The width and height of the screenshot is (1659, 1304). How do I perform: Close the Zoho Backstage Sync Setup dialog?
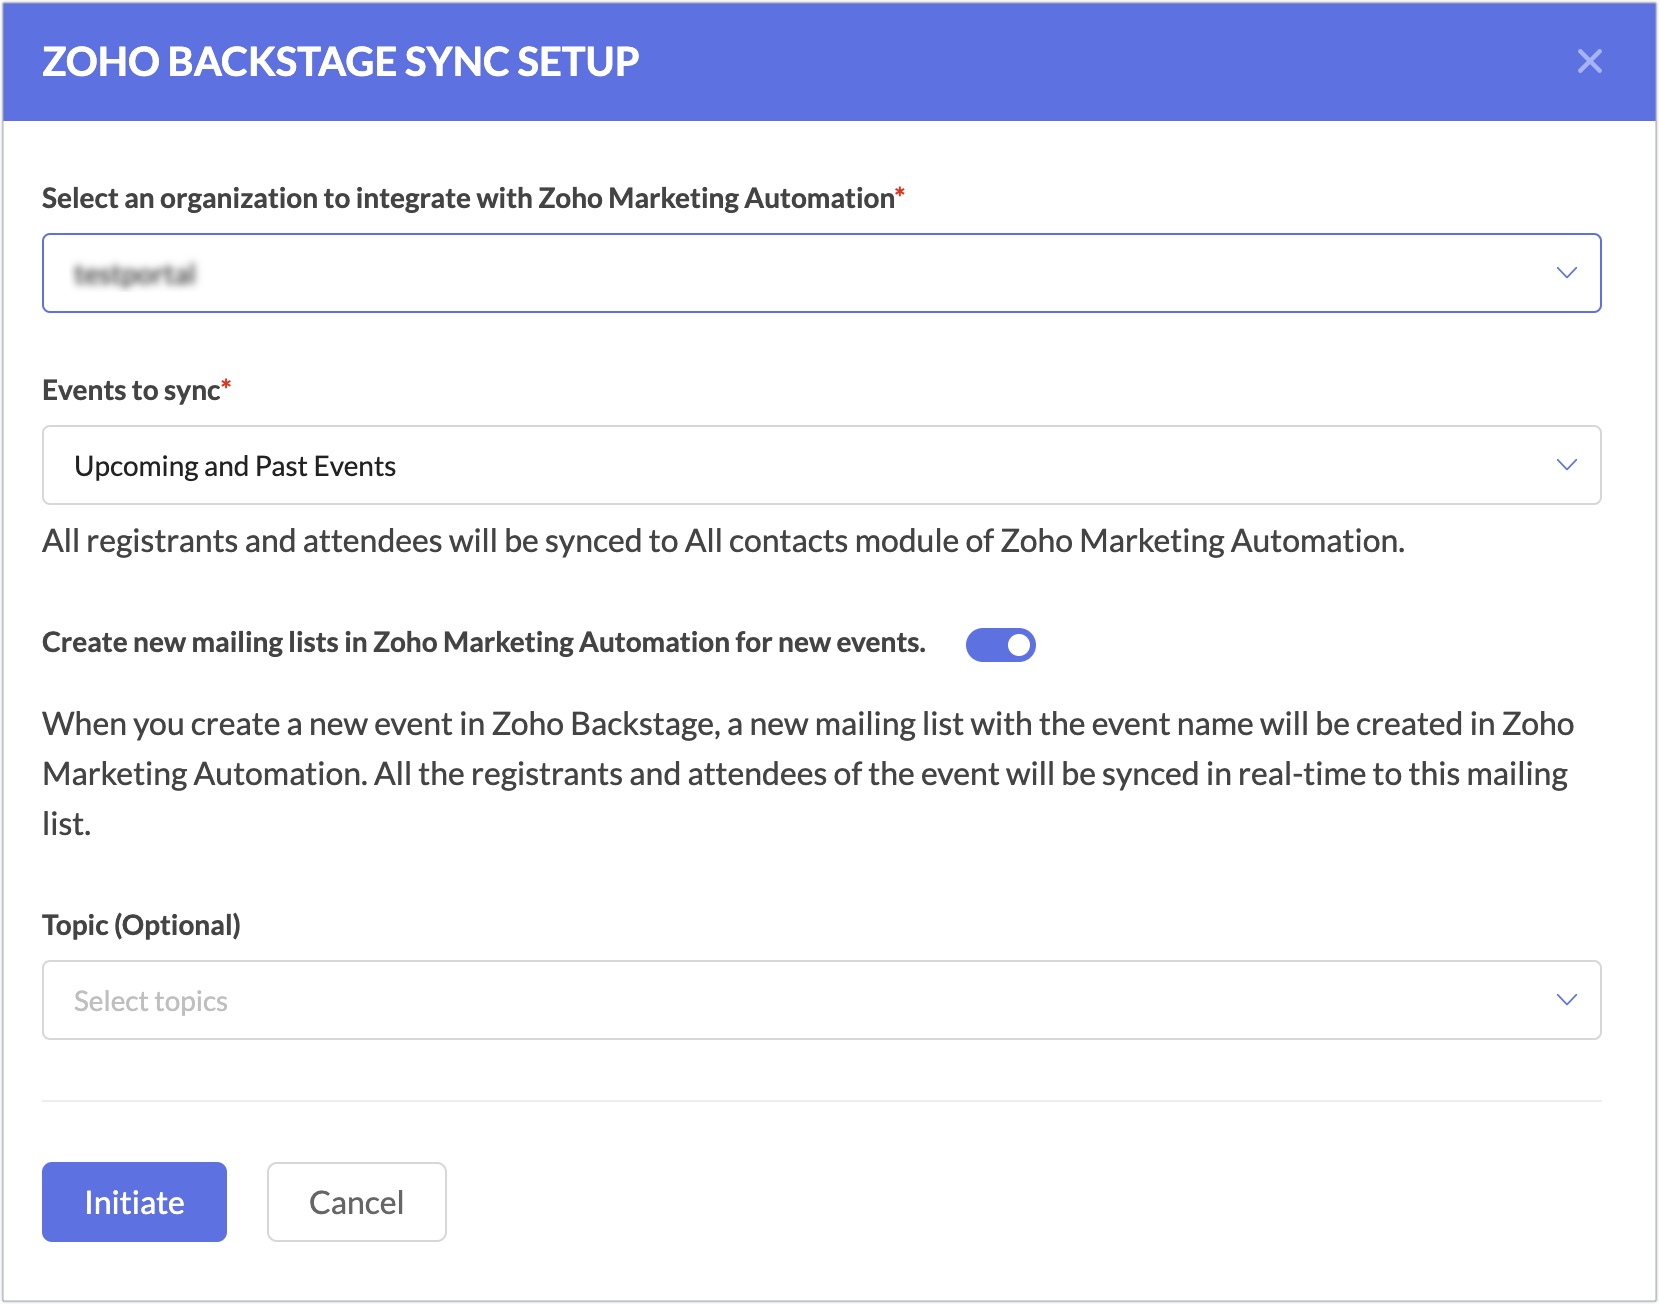(1589, 61)
